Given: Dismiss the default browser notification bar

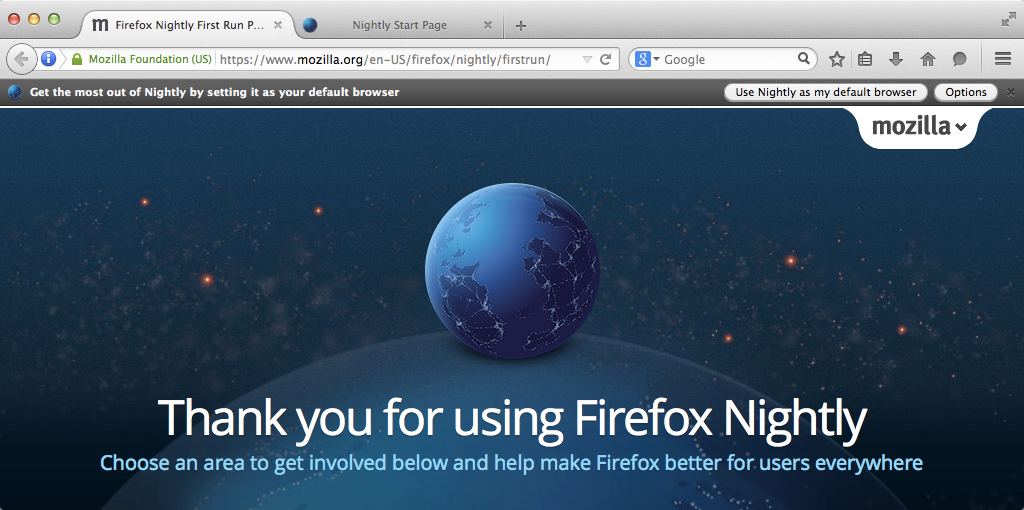Looking at the screenshot, I should [x=1011, y=92].
